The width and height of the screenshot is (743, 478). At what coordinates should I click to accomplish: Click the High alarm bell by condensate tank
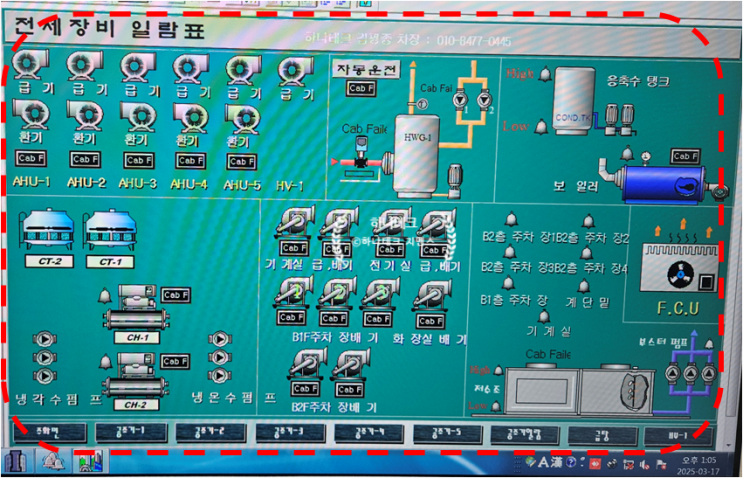545,74
